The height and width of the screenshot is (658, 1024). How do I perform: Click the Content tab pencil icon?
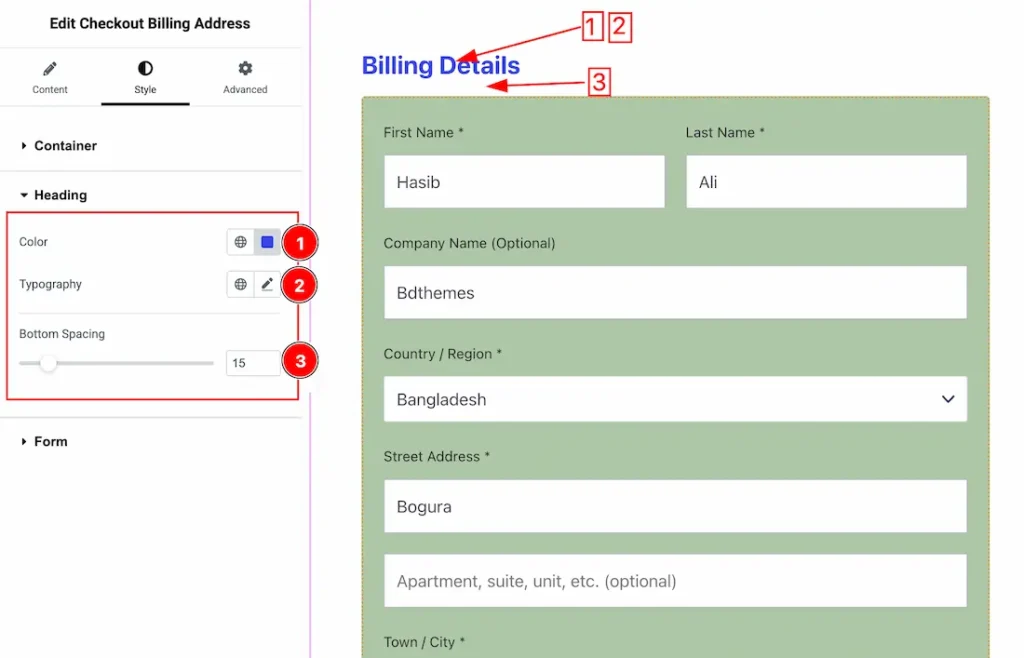[x=50, y=69]
